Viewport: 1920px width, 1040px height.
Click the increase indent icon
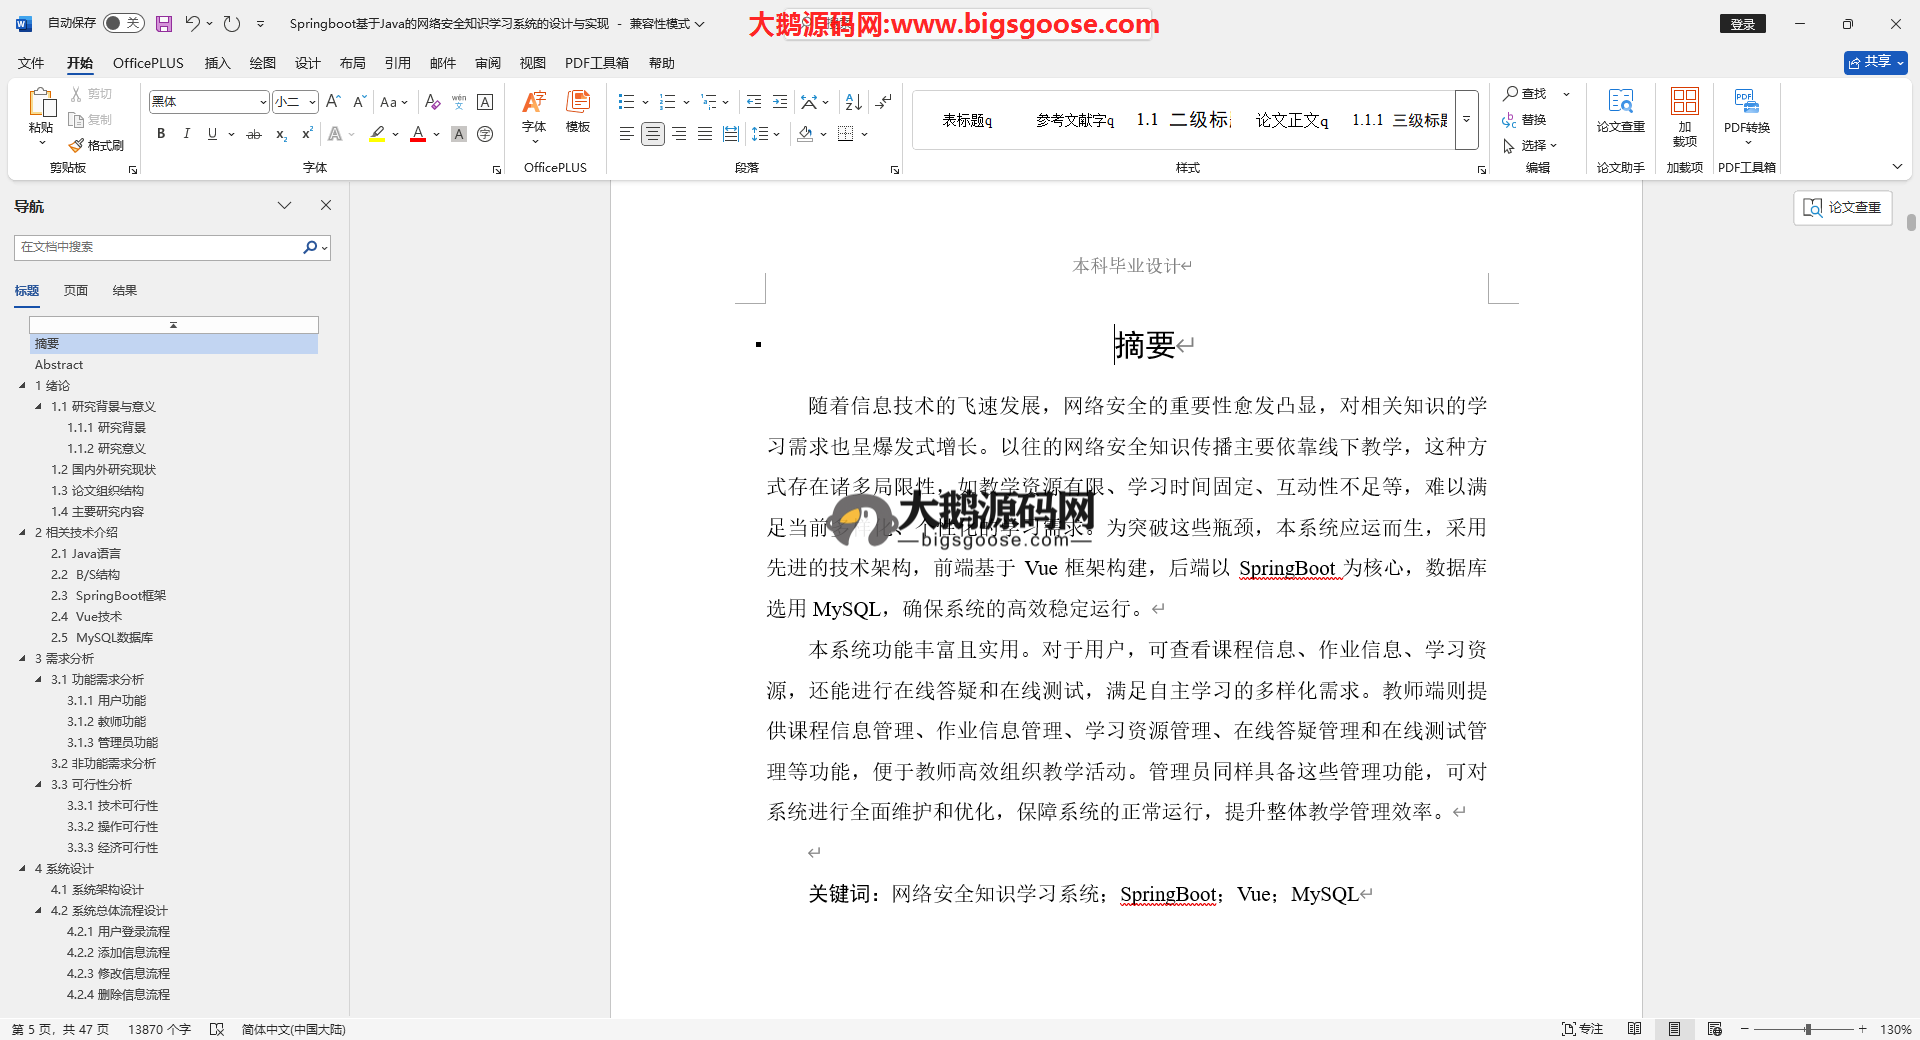point(780,102)
